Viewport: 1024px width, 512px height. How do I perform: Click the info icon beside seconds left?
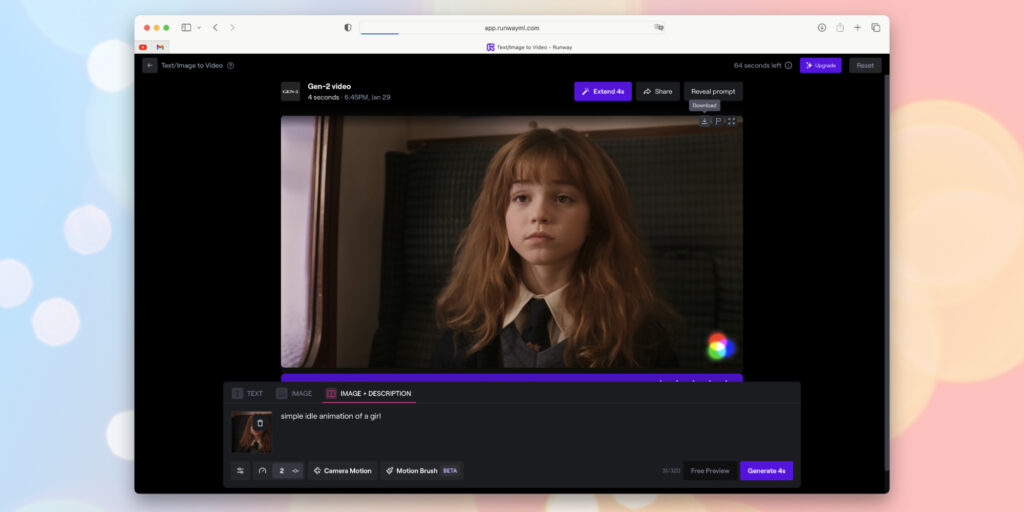[788, 65]
